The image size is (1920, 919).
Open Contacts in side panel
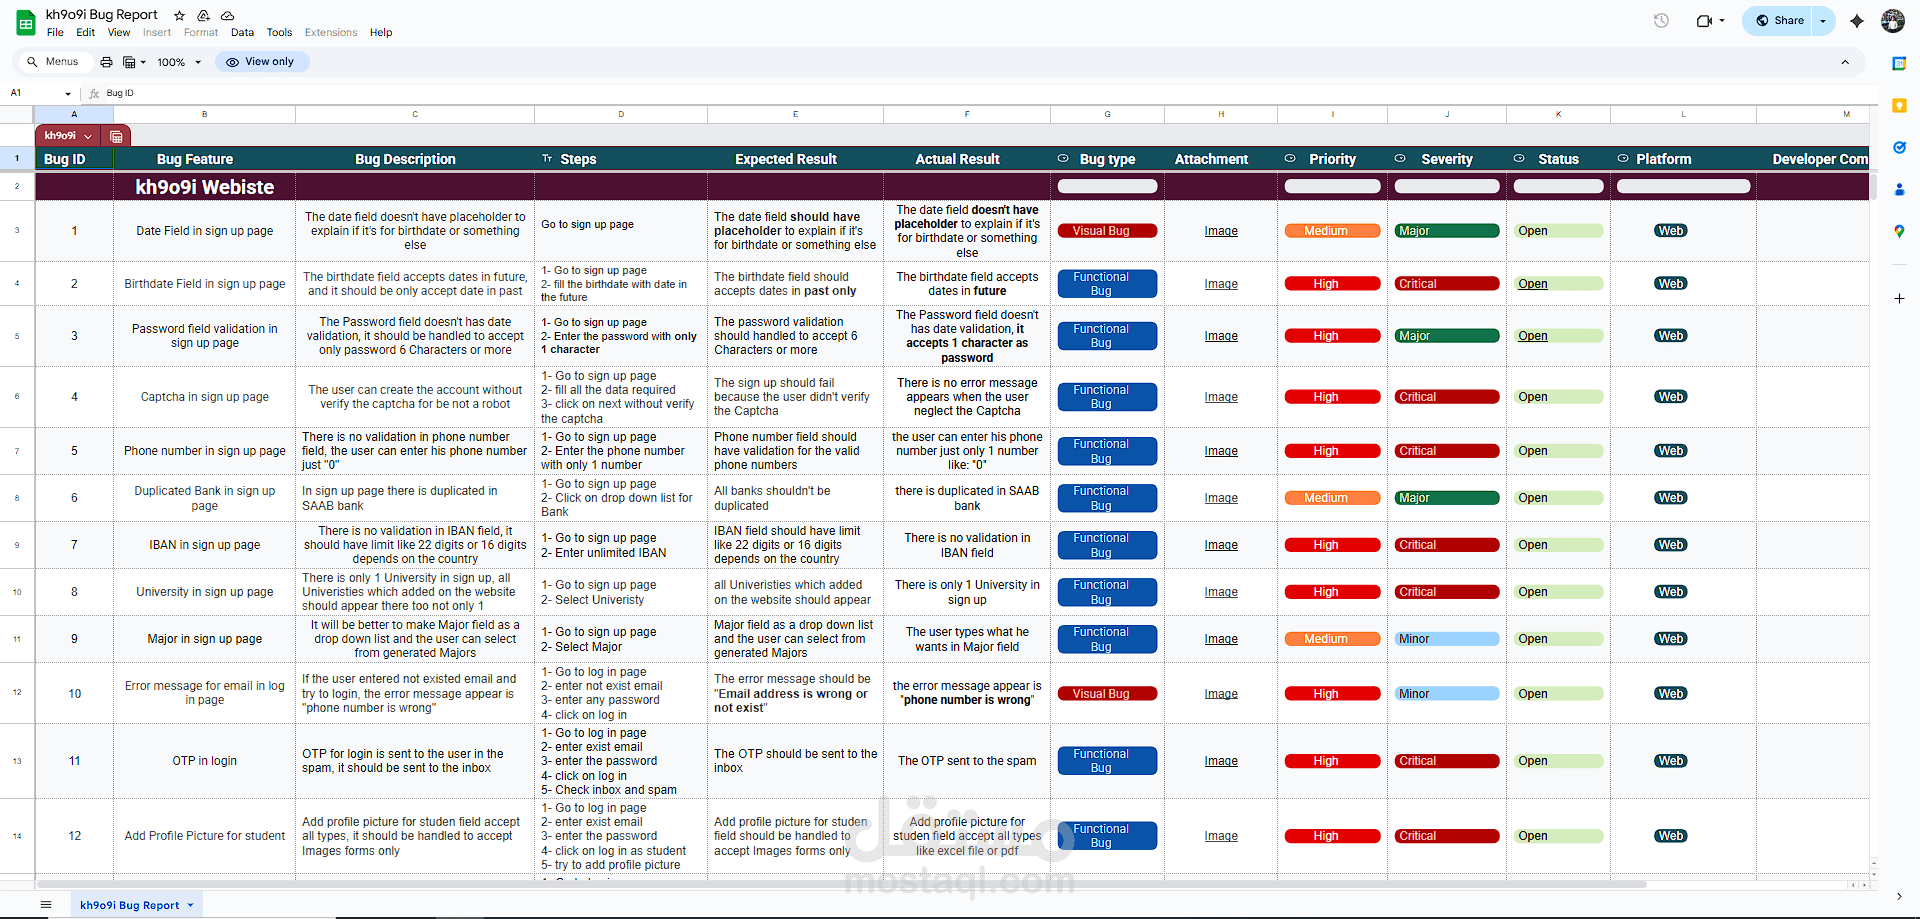(1899, 189)
